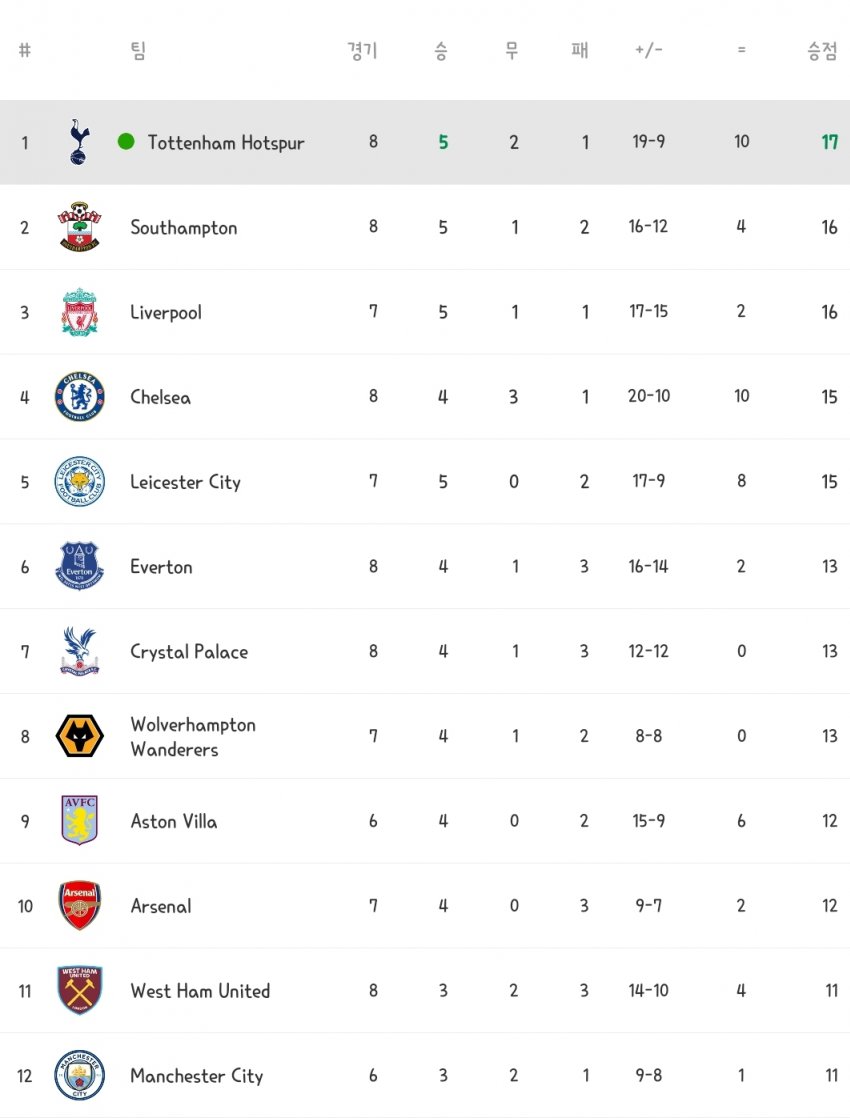This screenshot has height=1118, width=850.
Task: Click the Tottenham Hotspur club crest
Action: pos(78,142)
